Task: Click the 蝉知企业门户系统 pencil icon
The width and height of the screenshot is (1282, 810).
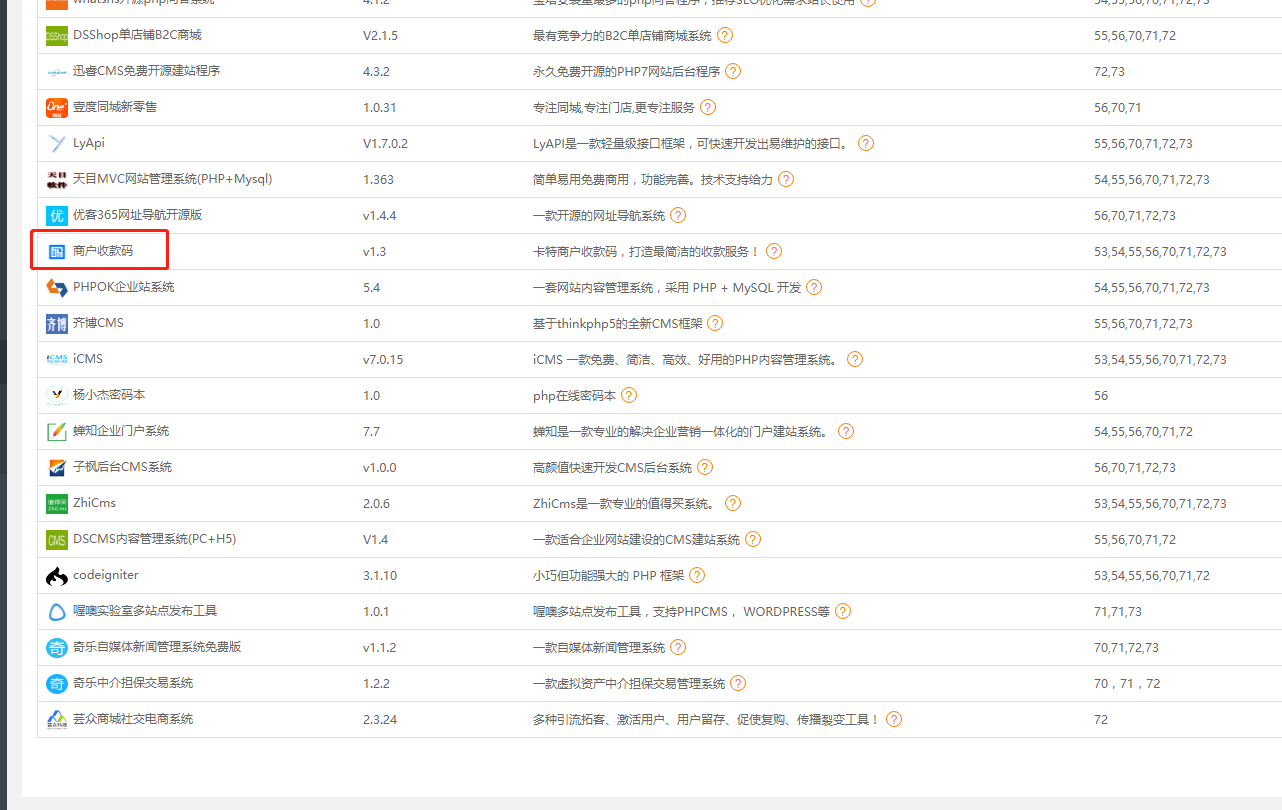Action: (57, 432)
